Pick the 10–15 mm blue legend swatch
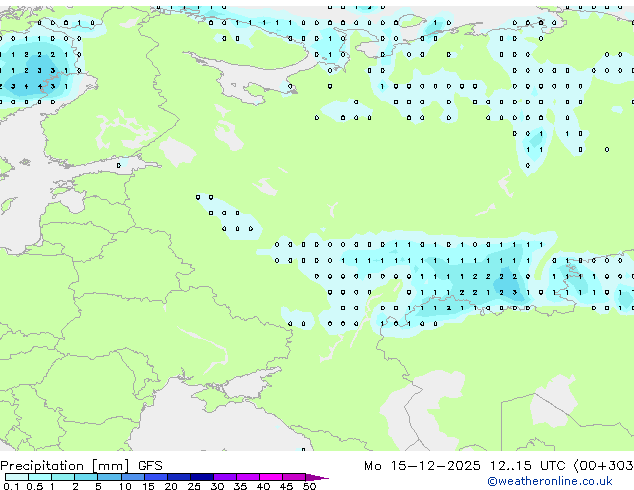 click(133, 477)
